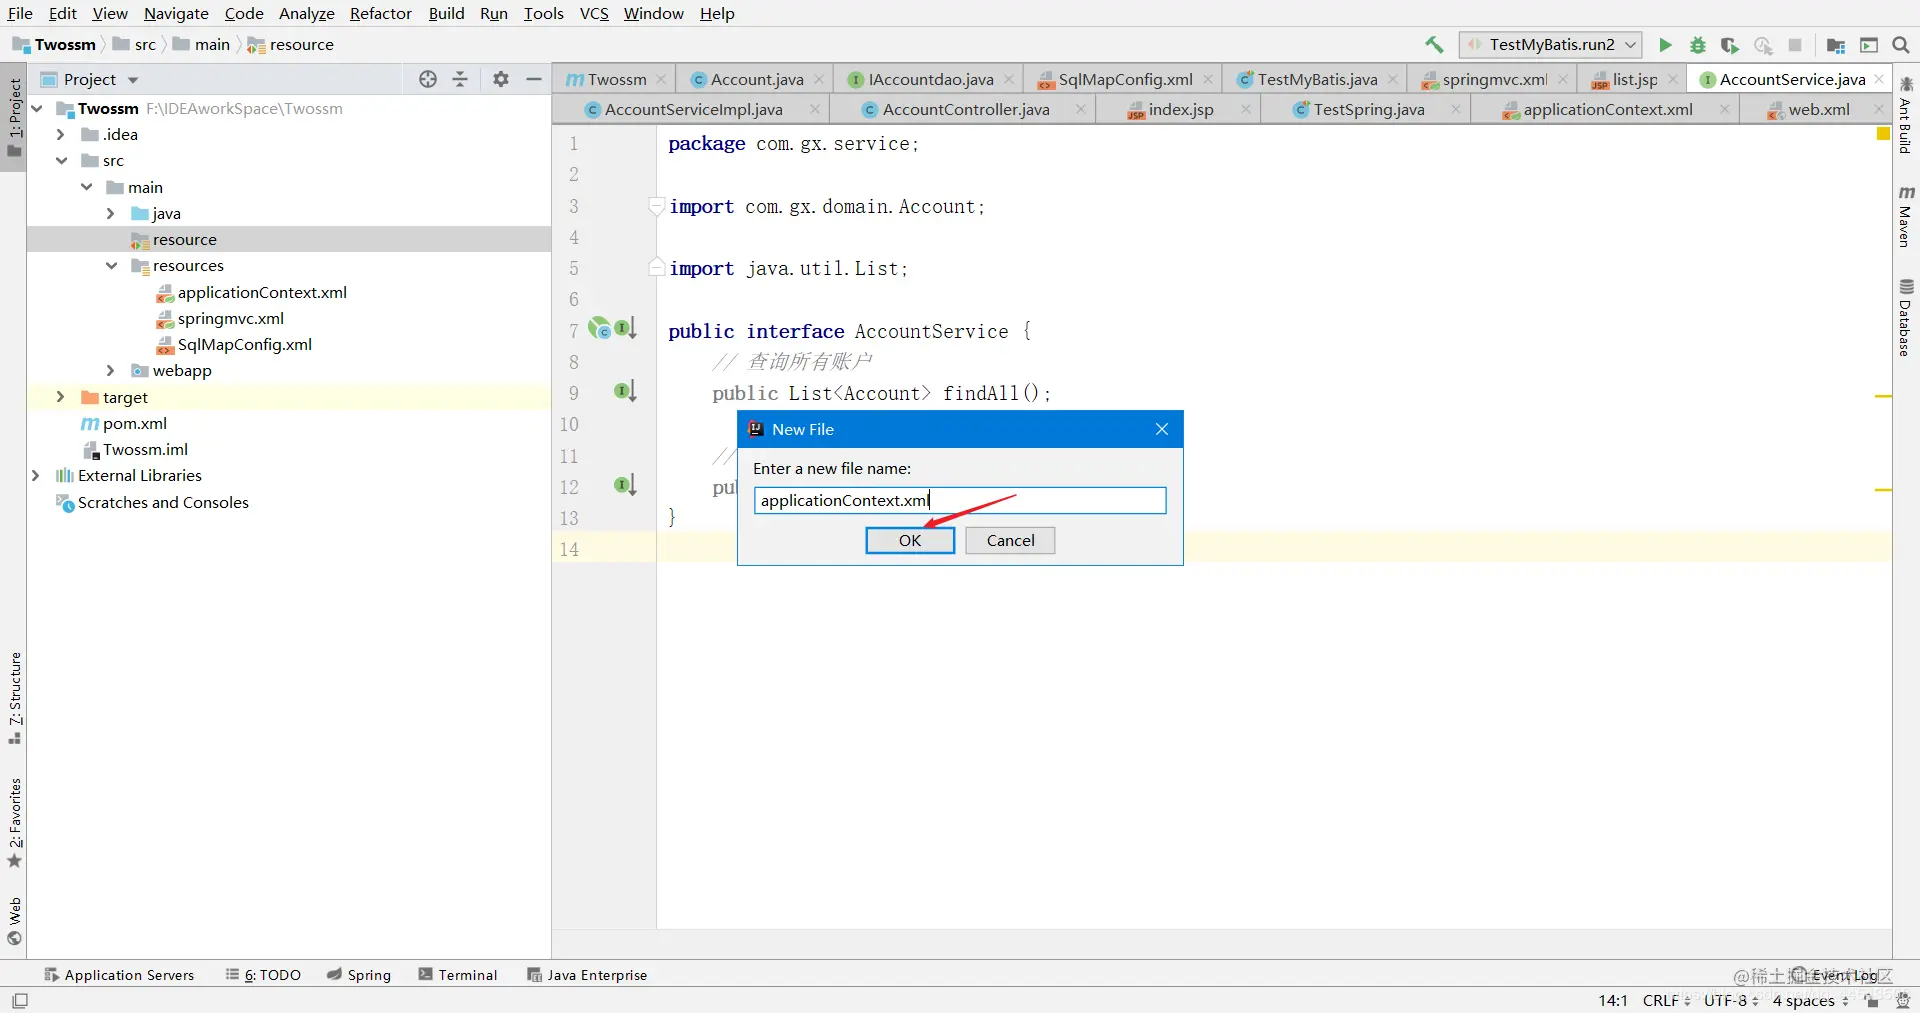Expand the .idea folder
1920x1013 pixels.
click(x=61, y=134)
